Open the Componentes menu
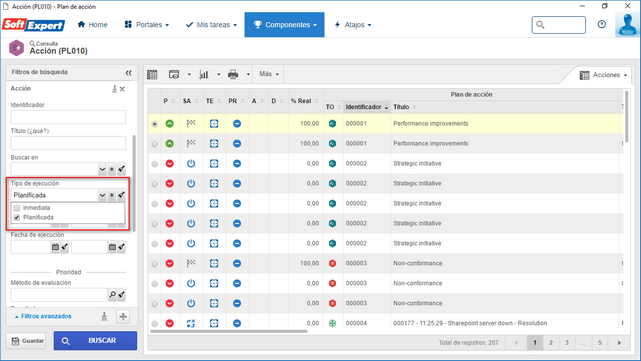641x361 pixels. [285, 25]
